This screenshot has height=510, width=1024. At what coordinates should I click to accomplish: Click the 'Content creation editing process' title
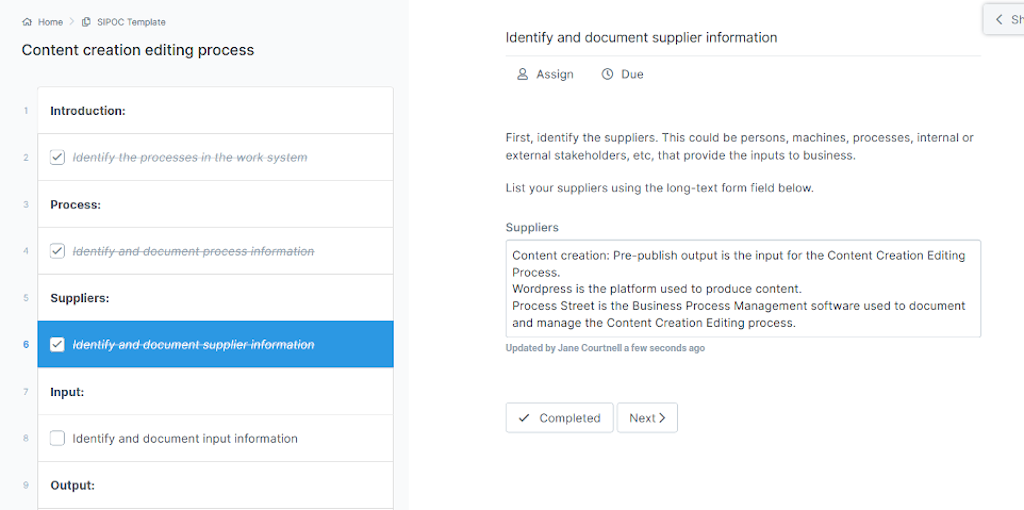[138, 50]
